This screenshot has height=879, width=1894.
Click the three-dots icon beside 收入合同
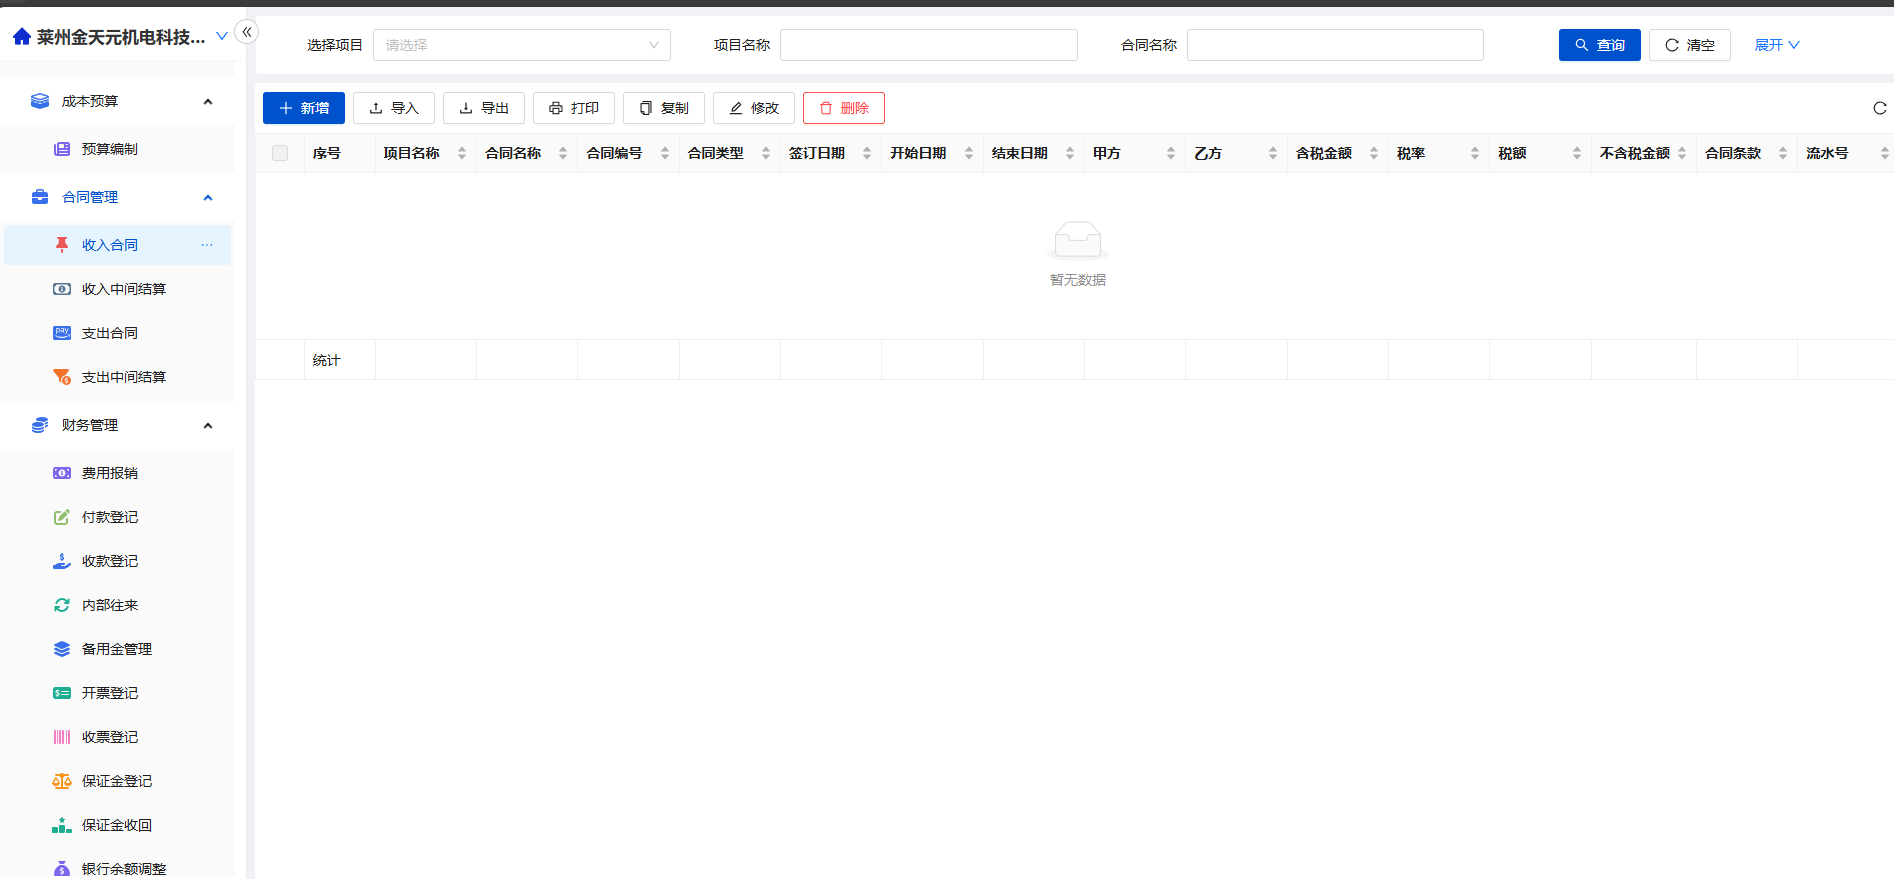coord(207,245)
